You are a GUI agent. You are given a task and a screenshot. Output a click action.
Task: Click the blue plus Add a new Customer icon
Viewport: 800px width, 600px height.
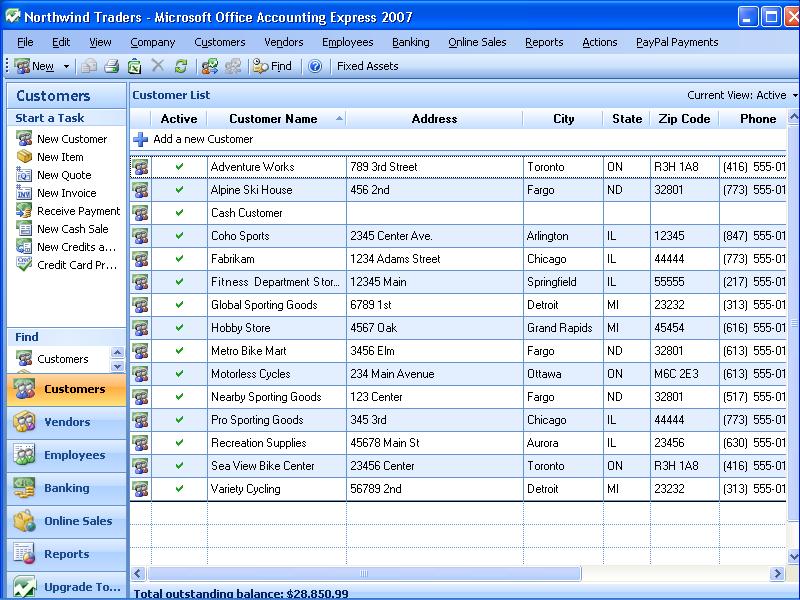(141, 140)
